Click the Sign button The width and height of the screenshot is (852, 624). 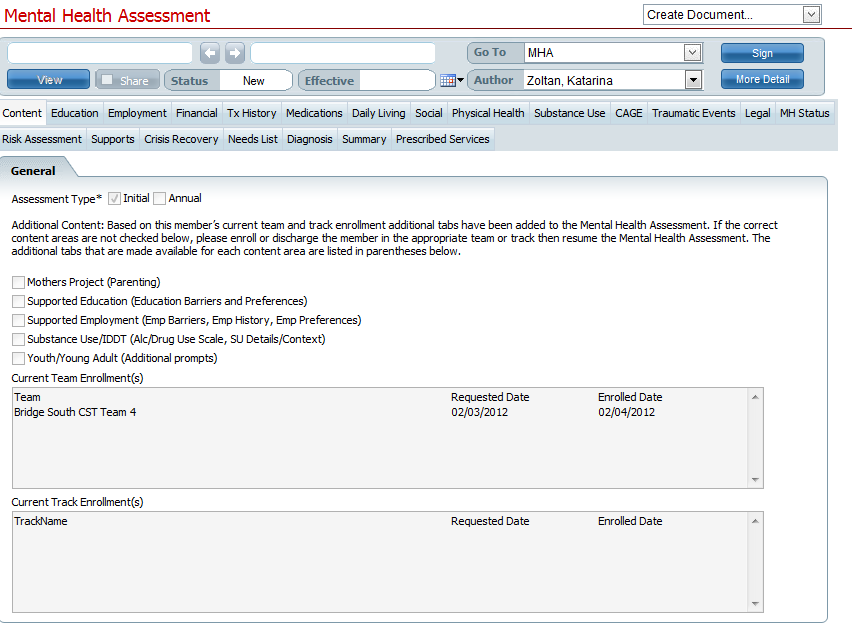pyautogui.click(x=762, y=52)
